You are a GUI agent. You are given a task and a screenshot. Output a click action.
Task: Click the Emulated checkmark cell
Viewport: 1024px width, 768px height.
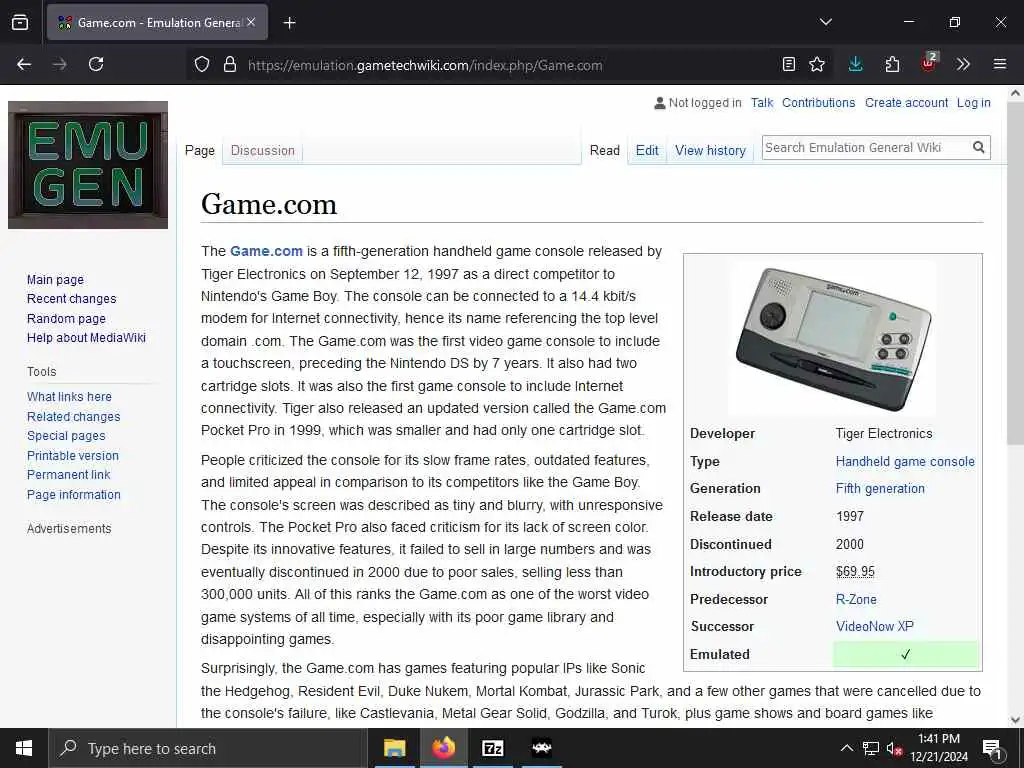906,654
